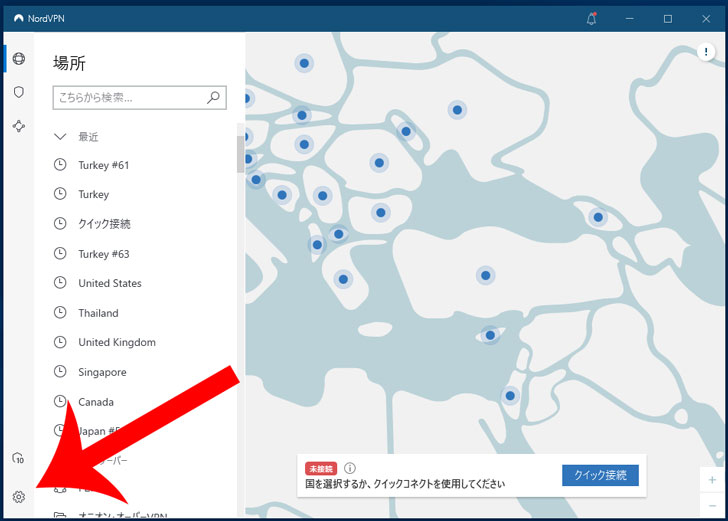Select Singapore in the locations list

click(x=102, y=372)
